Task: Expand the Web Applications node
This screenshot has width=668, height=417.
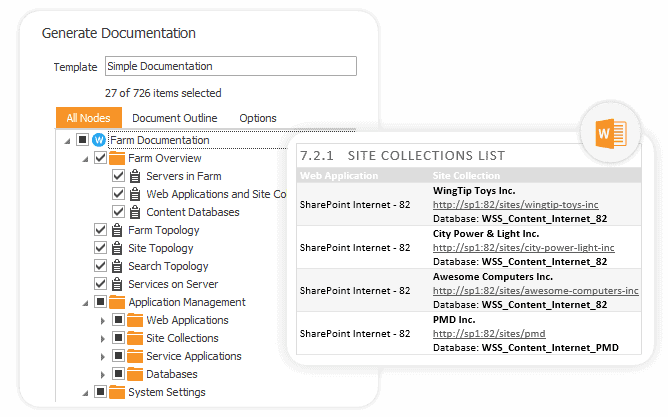Action: (103, 321)
